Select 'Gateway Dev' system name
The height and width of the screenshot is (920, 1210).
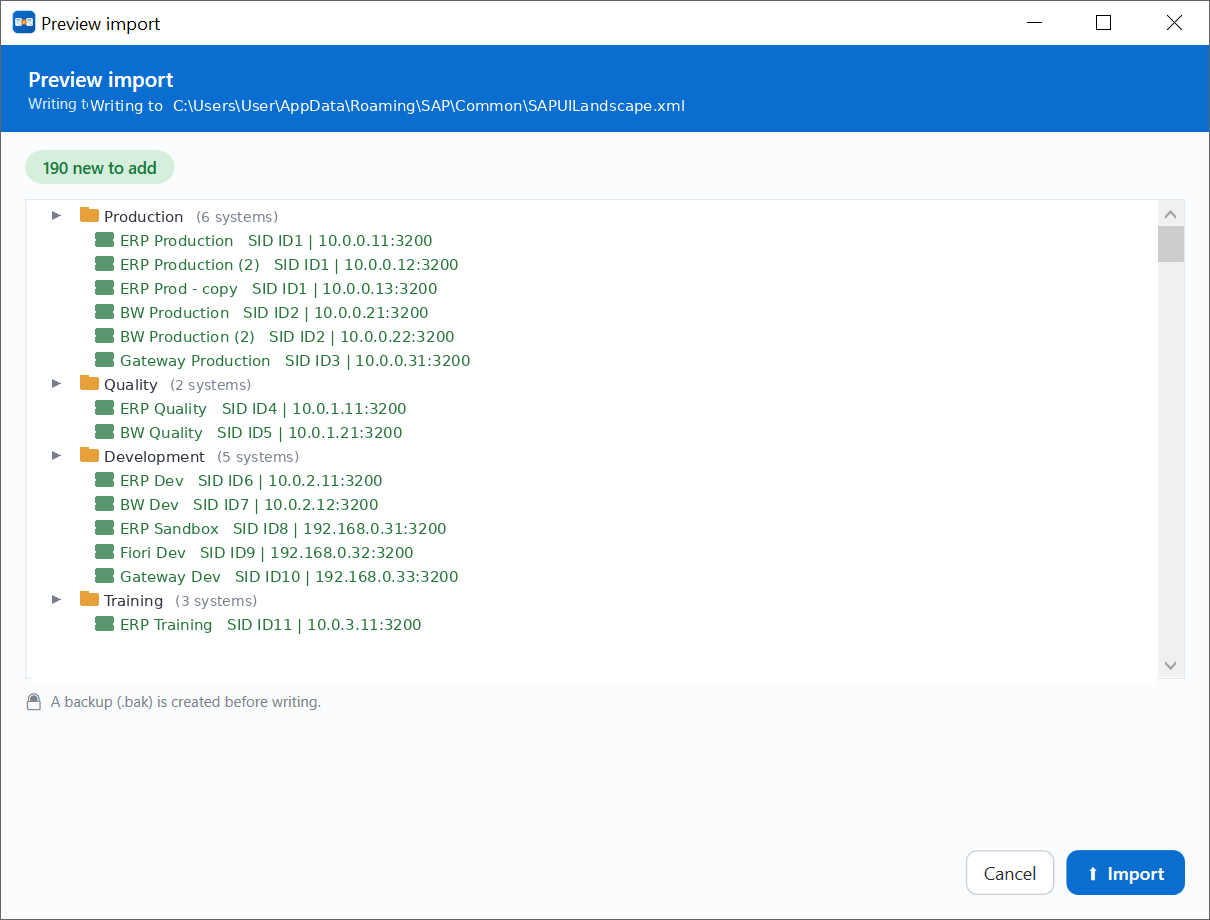coord(170,577)
